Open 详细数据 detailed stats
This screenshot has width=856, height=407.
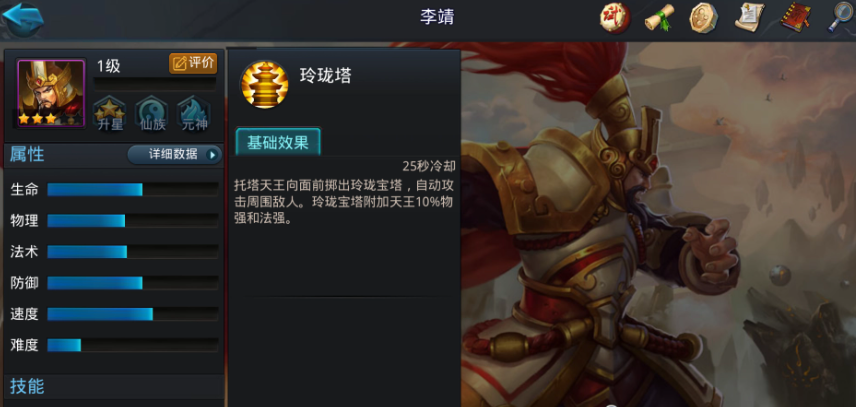click(175, 154)
